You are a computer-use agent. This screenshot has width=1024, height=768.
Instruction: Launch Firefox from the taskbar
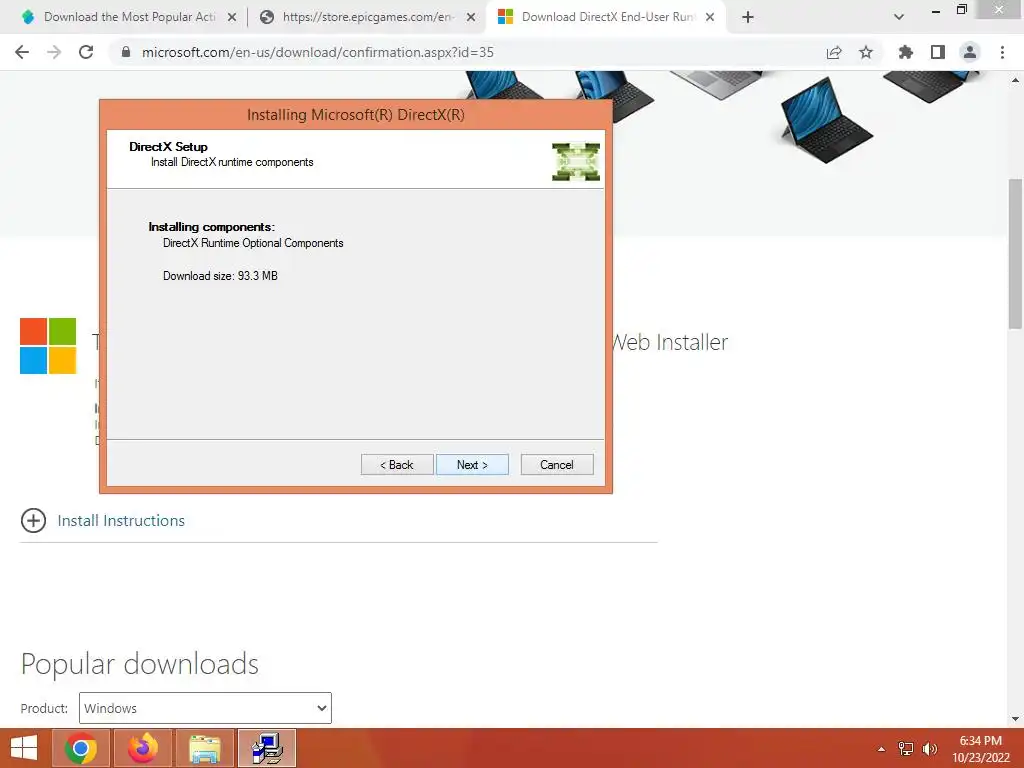coord(143,748)
